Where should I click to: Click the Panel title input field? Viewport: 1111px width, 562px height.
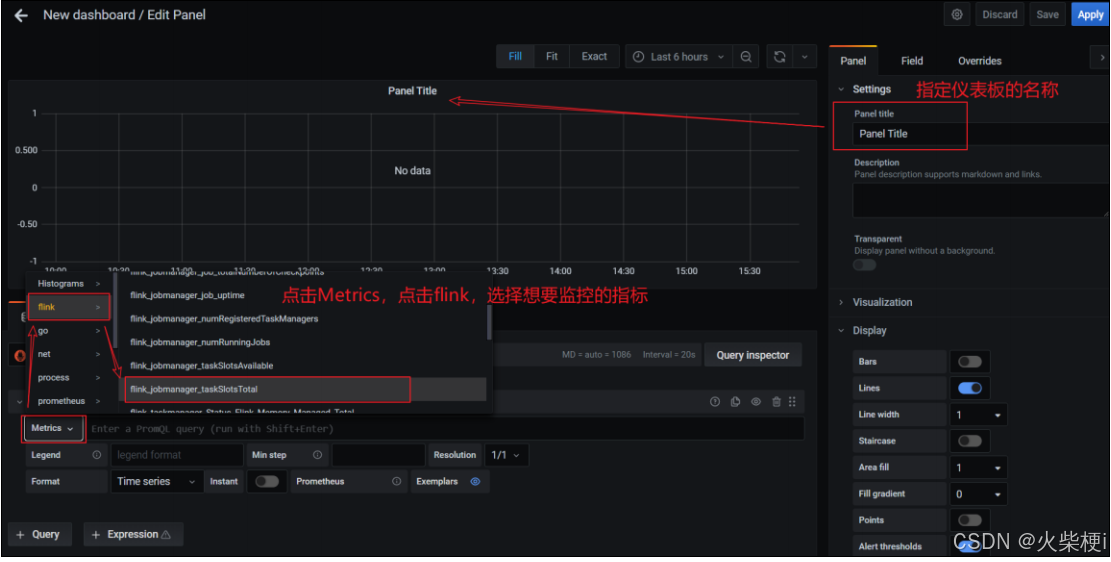[x=980, y=133]
